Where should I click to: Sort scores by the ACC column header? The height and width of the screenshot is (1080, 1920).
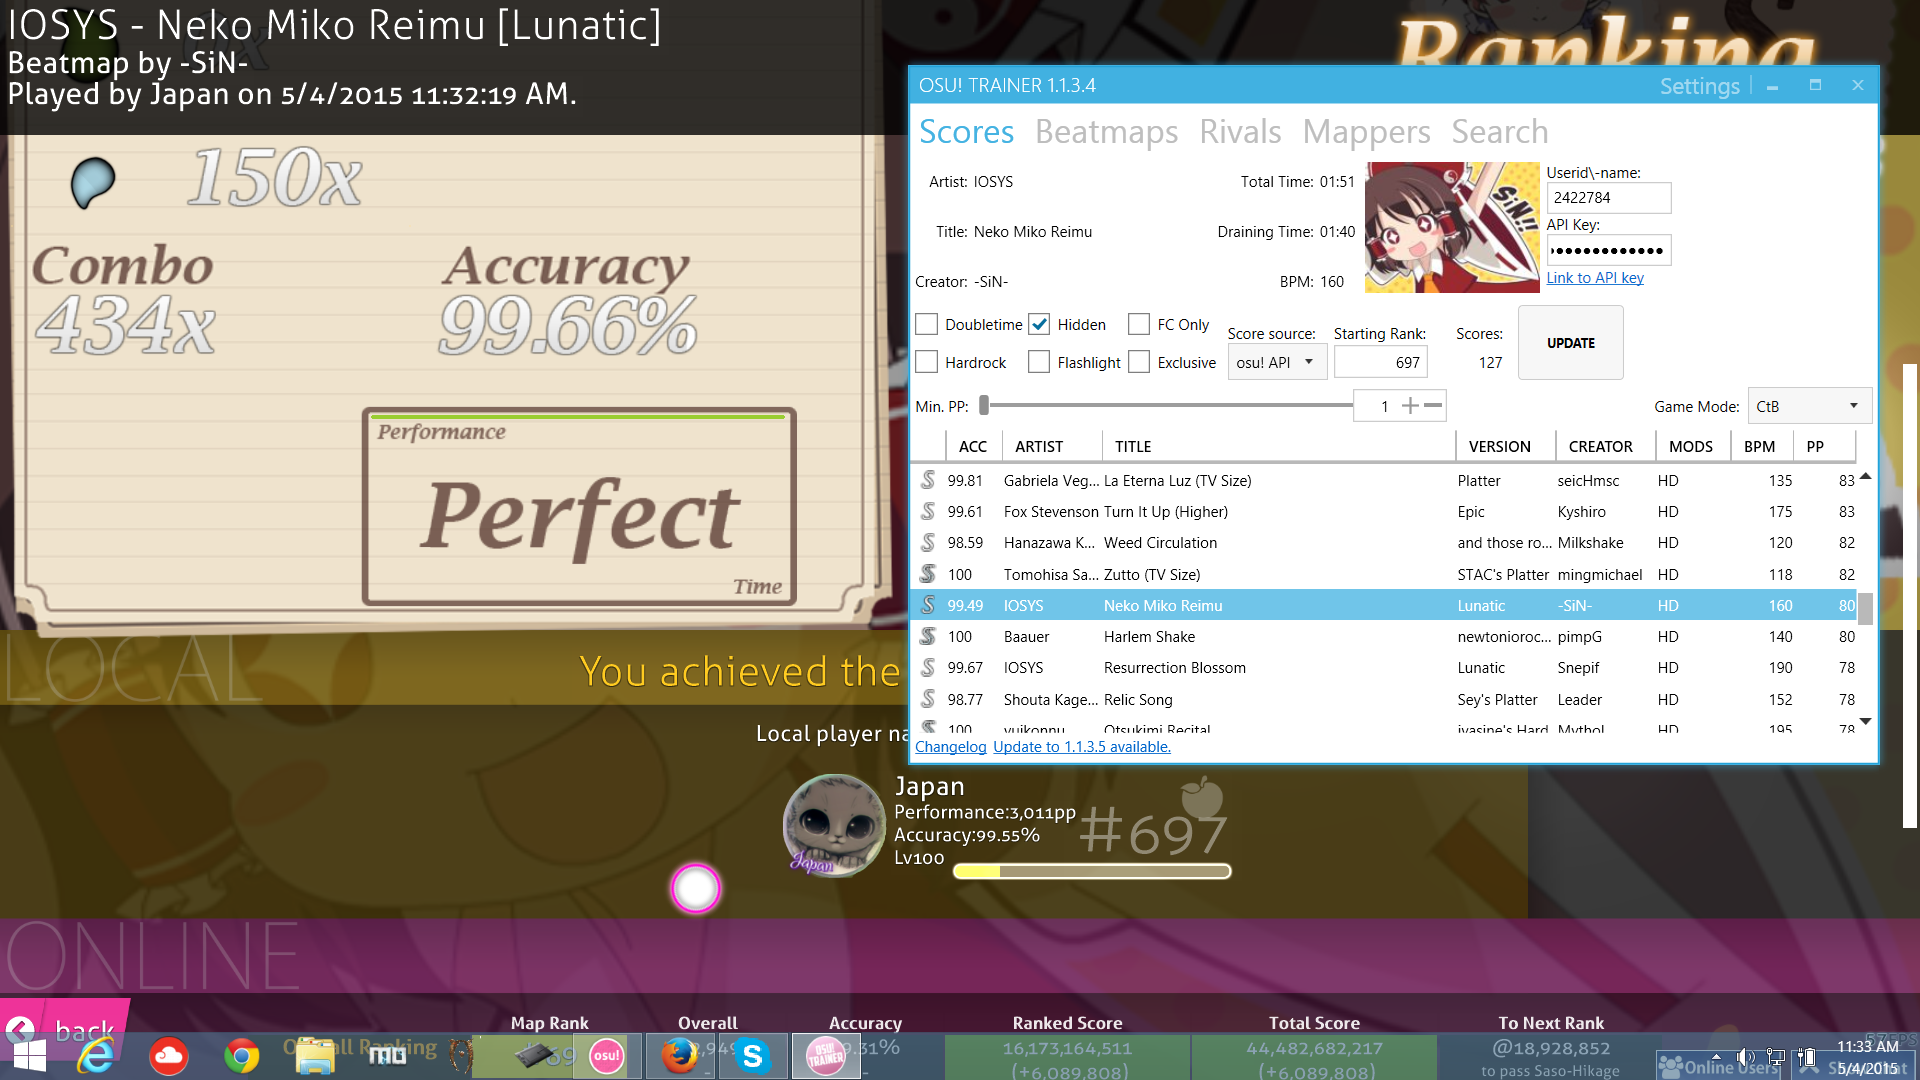tap(972, 446)
